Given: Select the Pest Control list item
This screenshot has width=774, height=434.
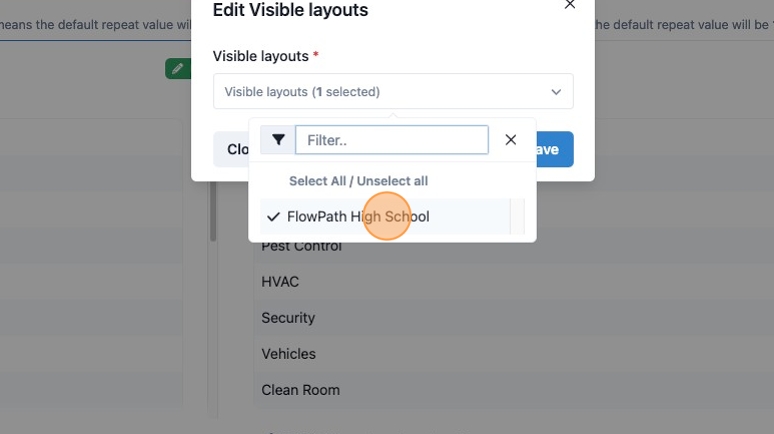Looking at the screenshot, I should tap(301, 247).
